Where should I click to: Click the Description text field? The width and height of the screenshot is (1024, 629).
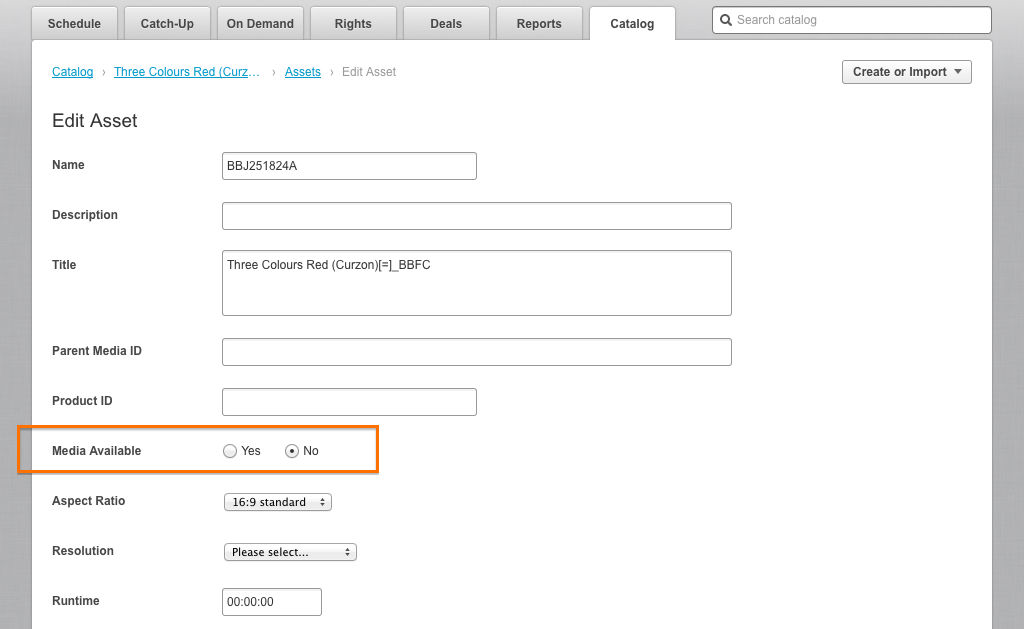coord(477,216)
